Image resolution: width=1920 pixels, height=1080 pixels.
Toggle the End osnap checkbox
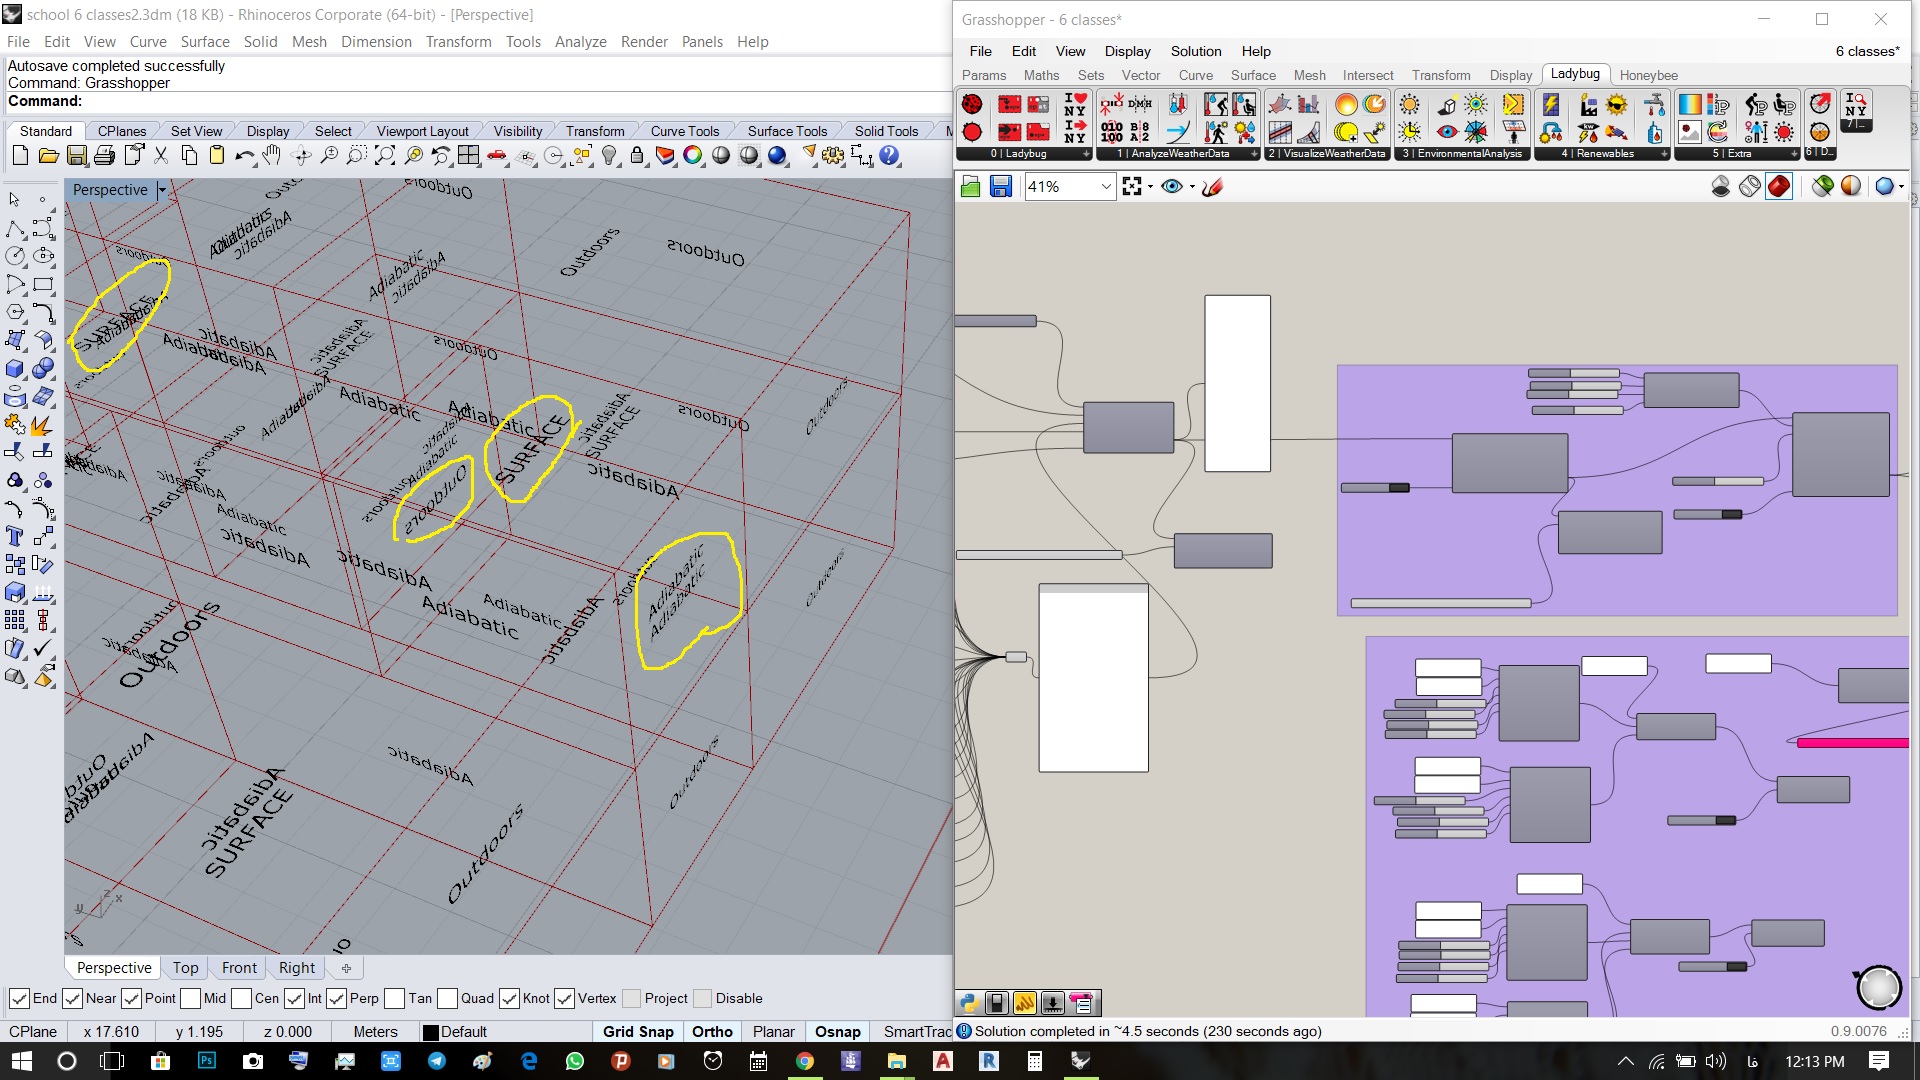click(x=19, y=998)
